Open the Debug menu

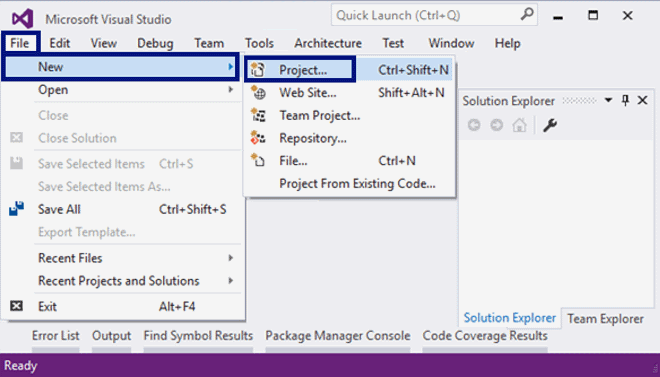click(x=155, y=43)
